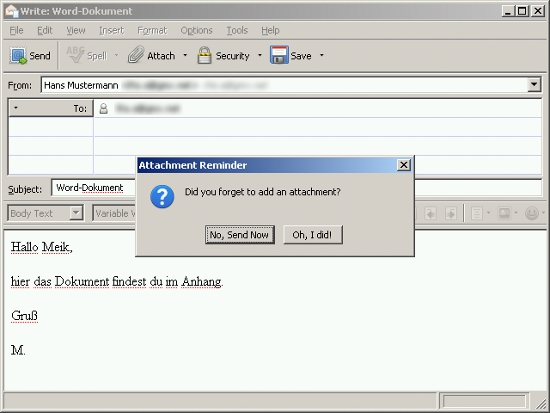550x413 pixels.
Task: Click the smiley emoticon toolbar icon
Action: point(532,213)
